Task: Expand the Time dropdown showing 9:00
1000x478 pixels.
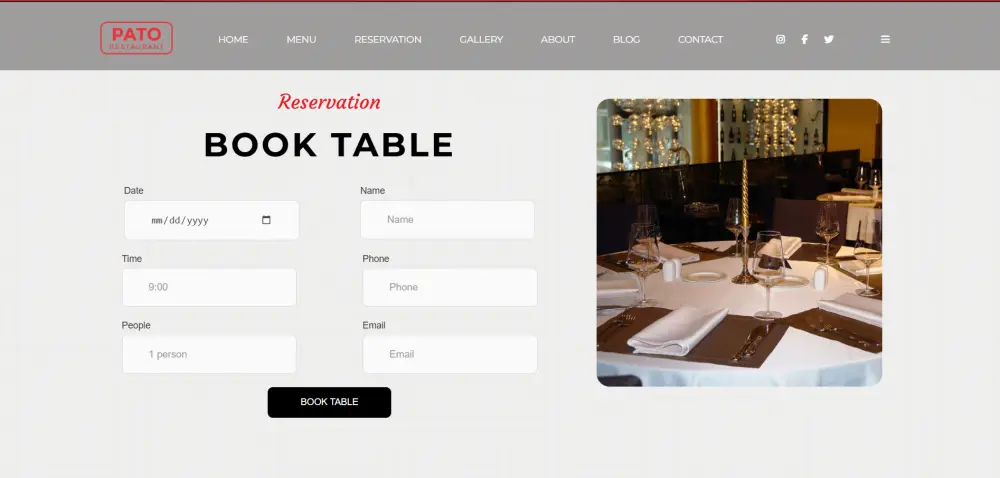Action: (209, 287)
